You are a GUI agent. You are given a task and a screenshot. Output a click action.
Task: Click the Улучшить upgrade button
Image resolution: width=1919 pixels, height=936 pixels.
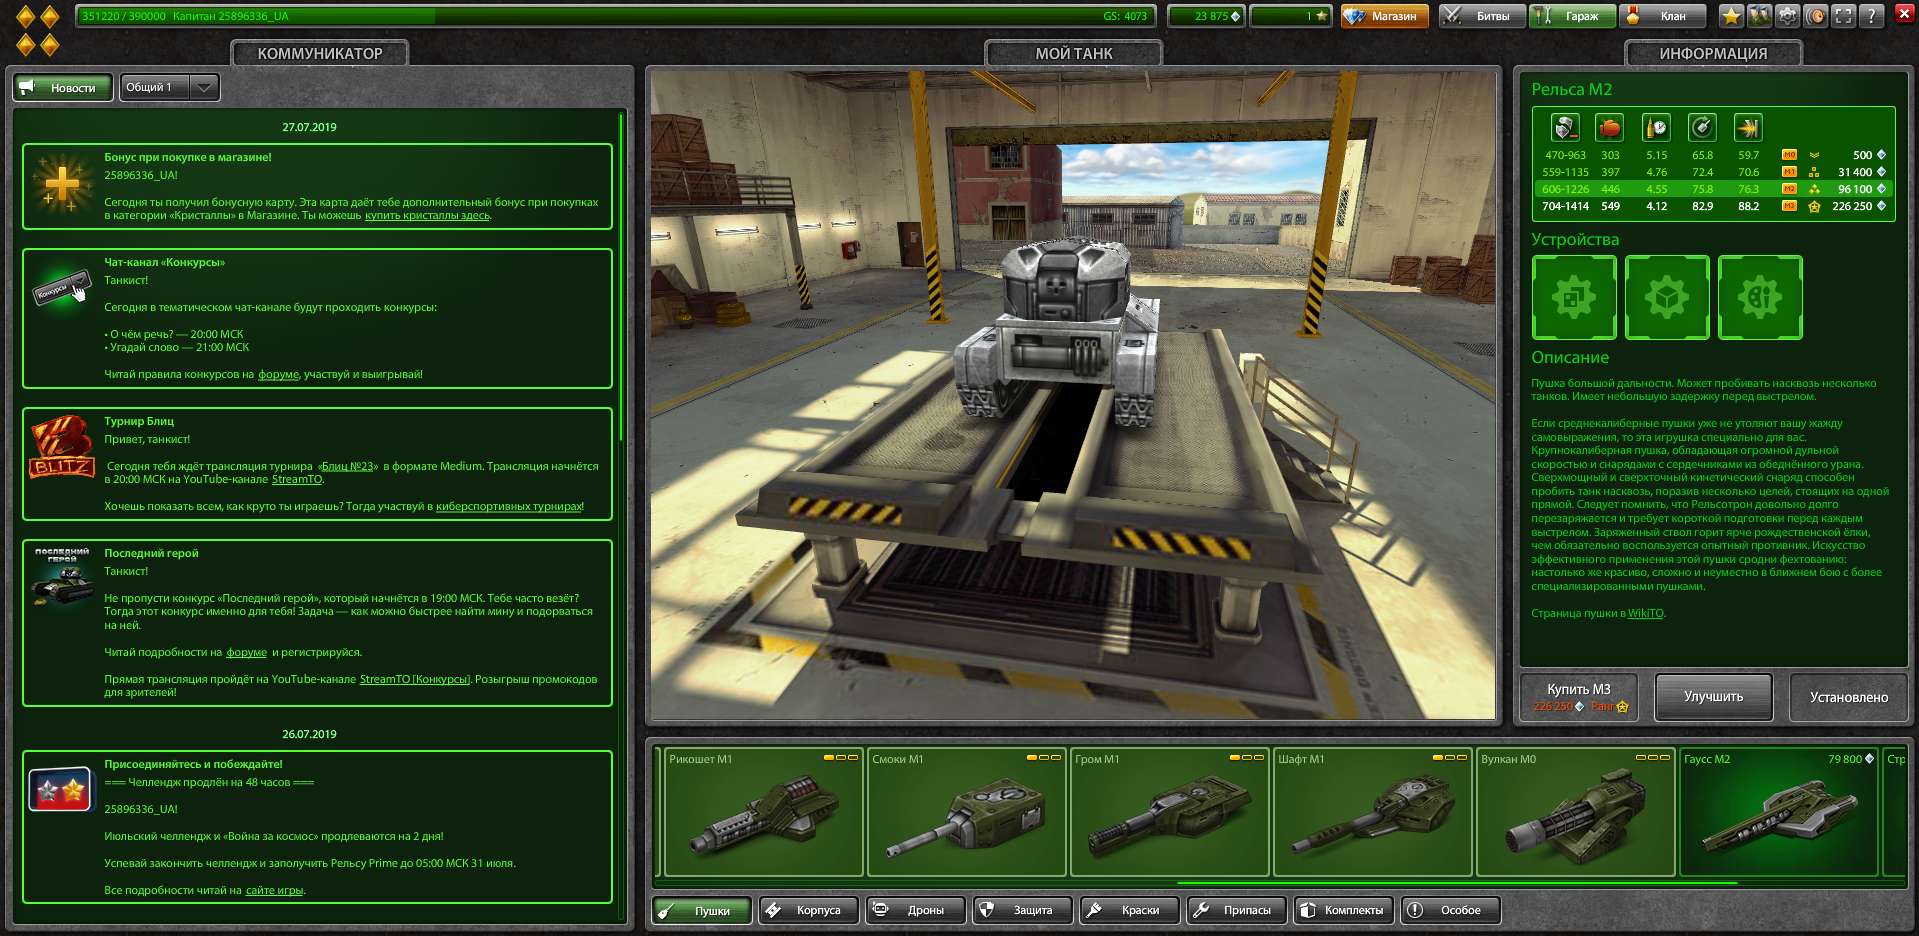point(1713,697)
